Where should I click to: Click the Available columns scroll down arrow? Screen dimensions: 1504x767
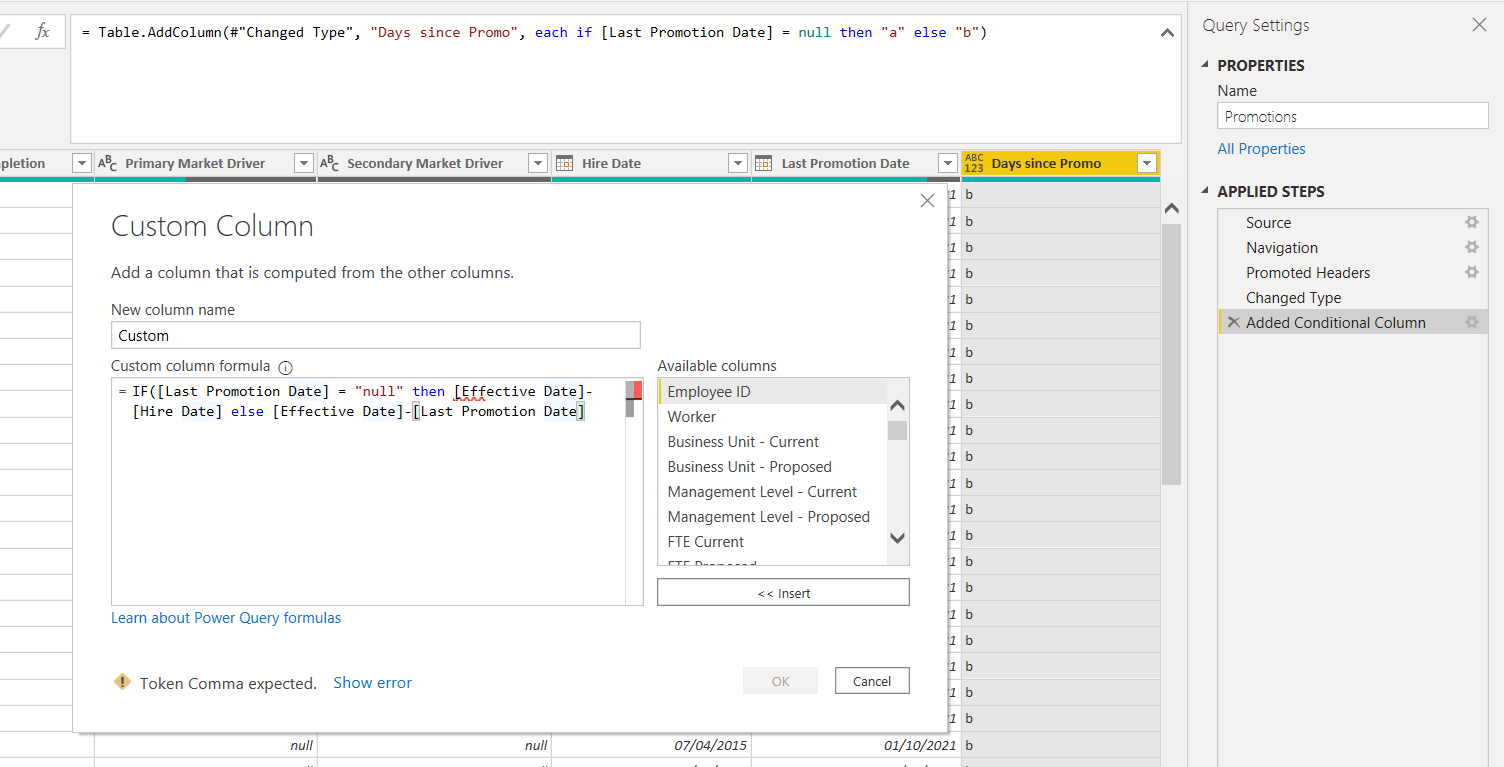(x=897, y=538)
